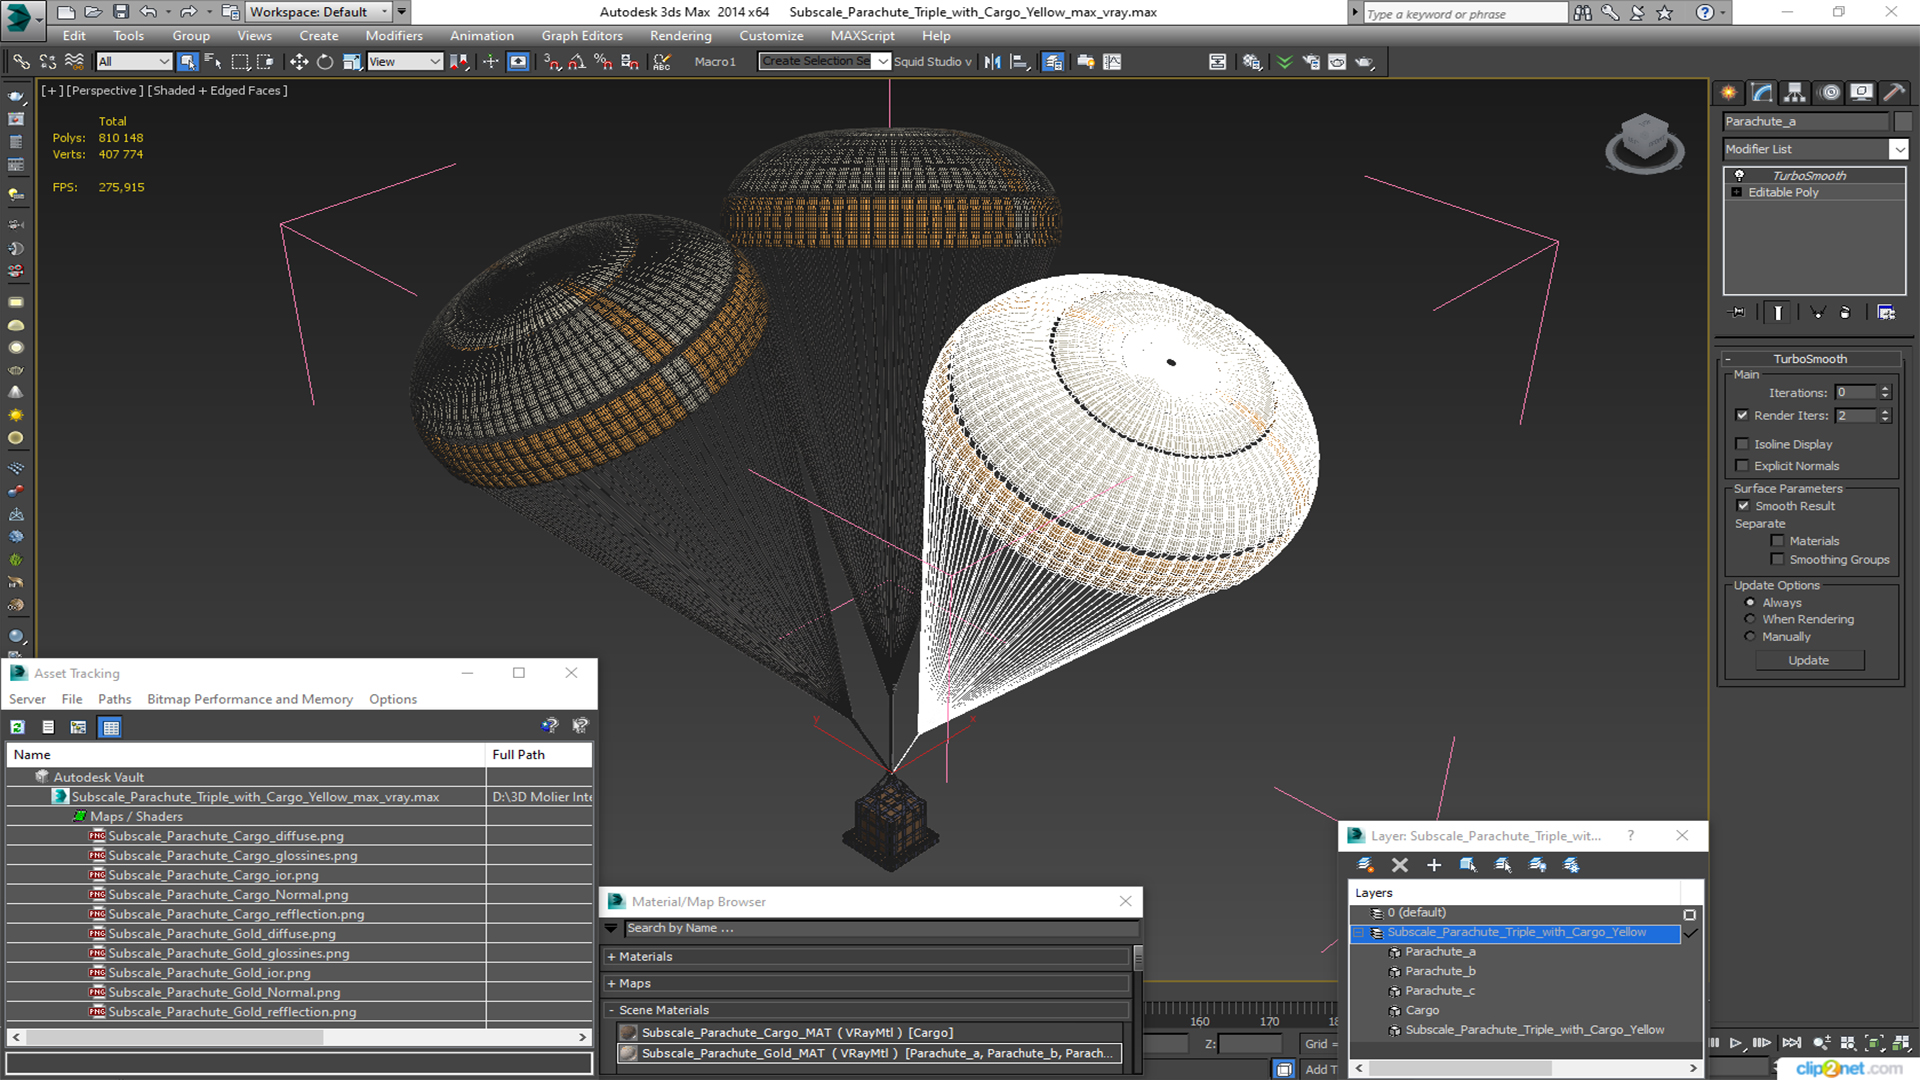Collapse the Scene Materials group
The height and width of the screenshot is (1080, 1920).
tap(611, 1010)
